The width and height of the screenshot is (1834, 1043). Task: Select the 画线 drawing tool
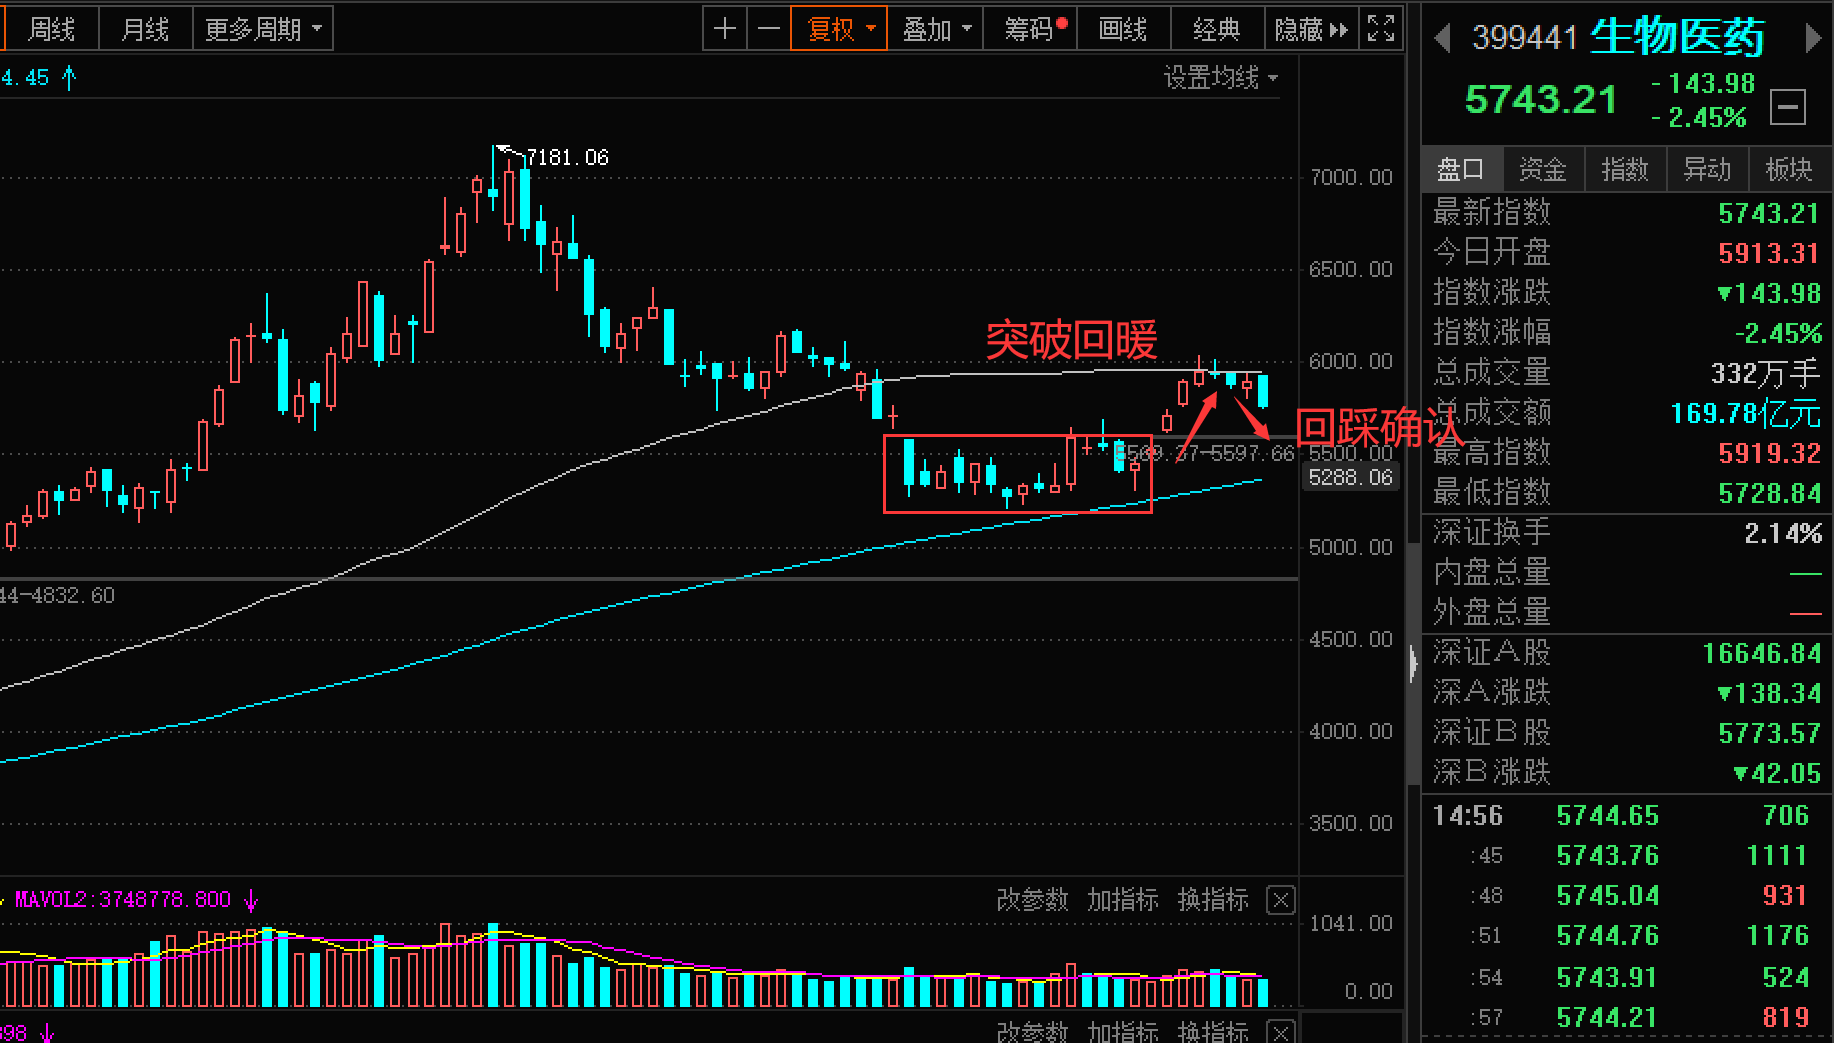pos(1123,29)
